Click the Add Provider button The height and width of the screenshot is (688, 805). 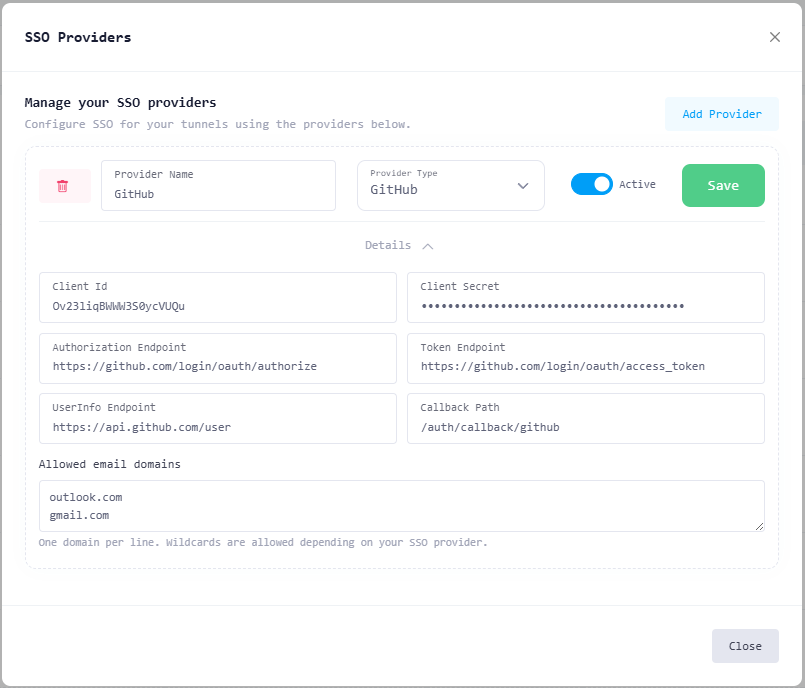[x=721, y=114]
